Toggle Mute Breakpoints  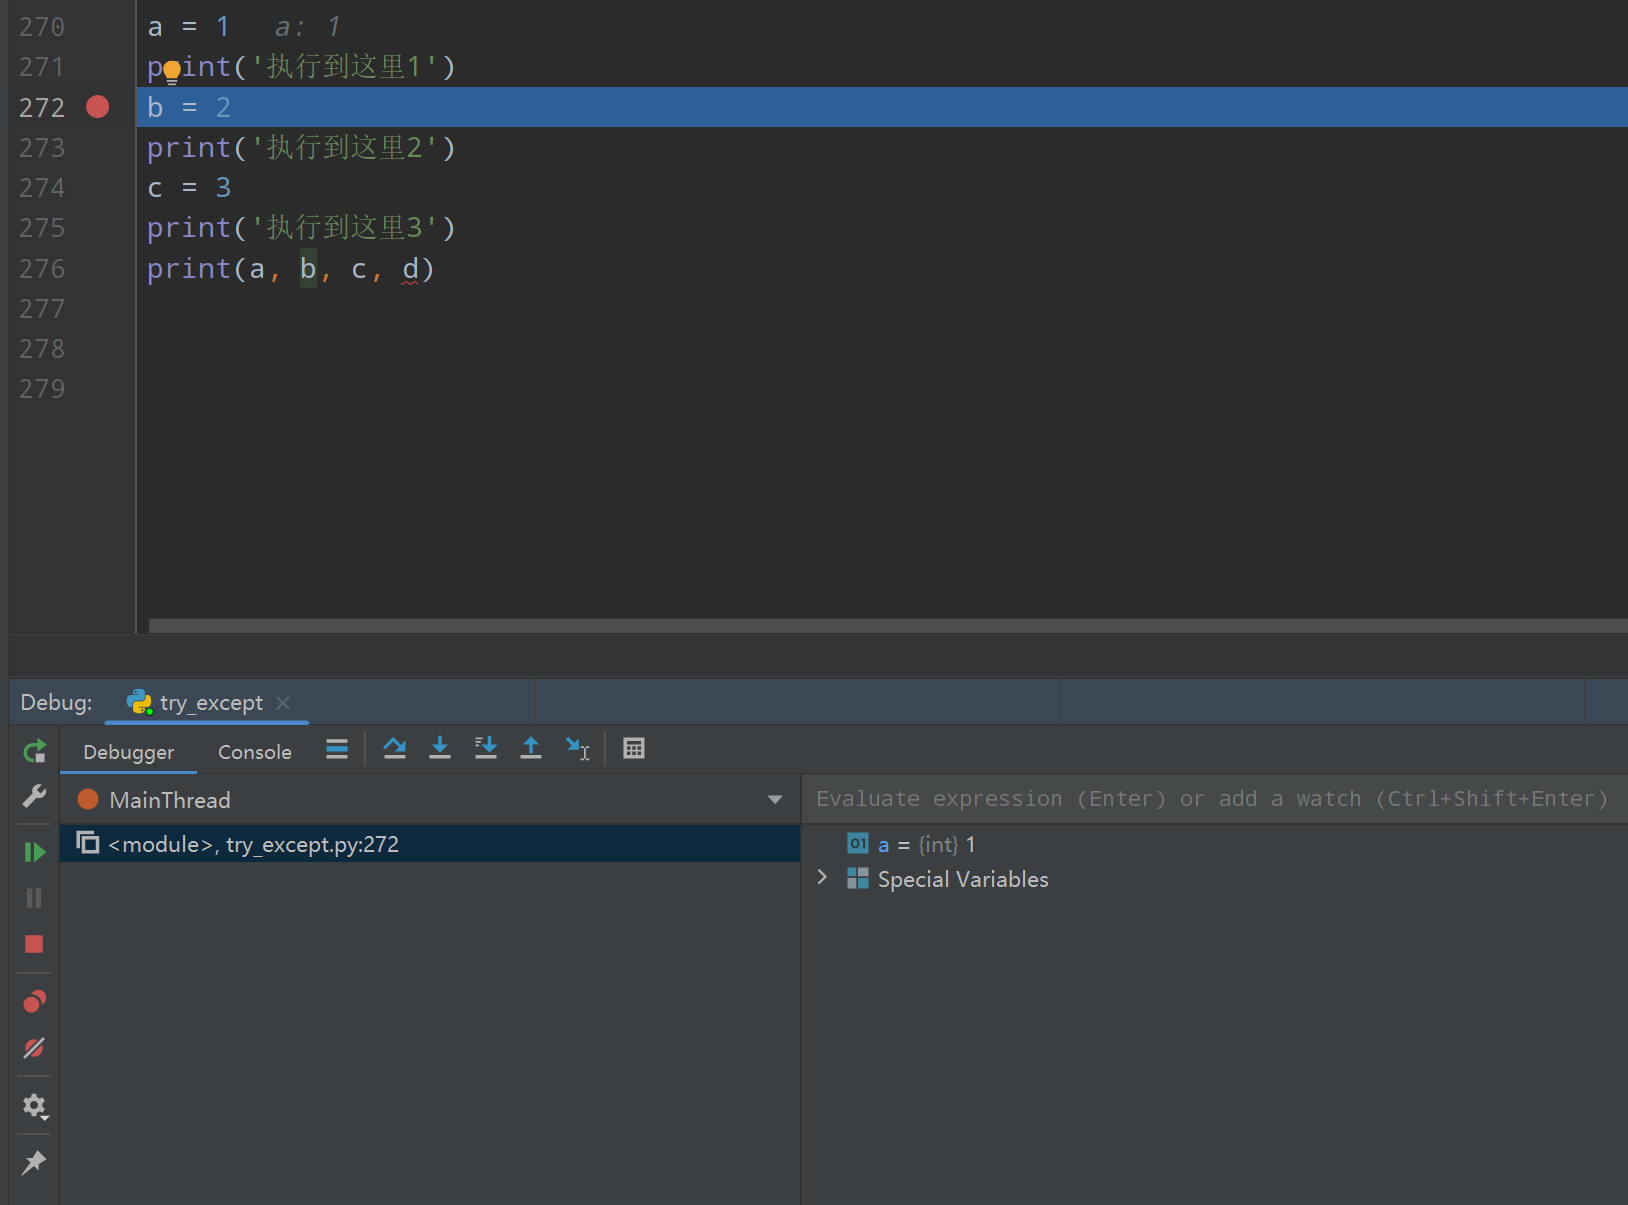[34, 1048]
